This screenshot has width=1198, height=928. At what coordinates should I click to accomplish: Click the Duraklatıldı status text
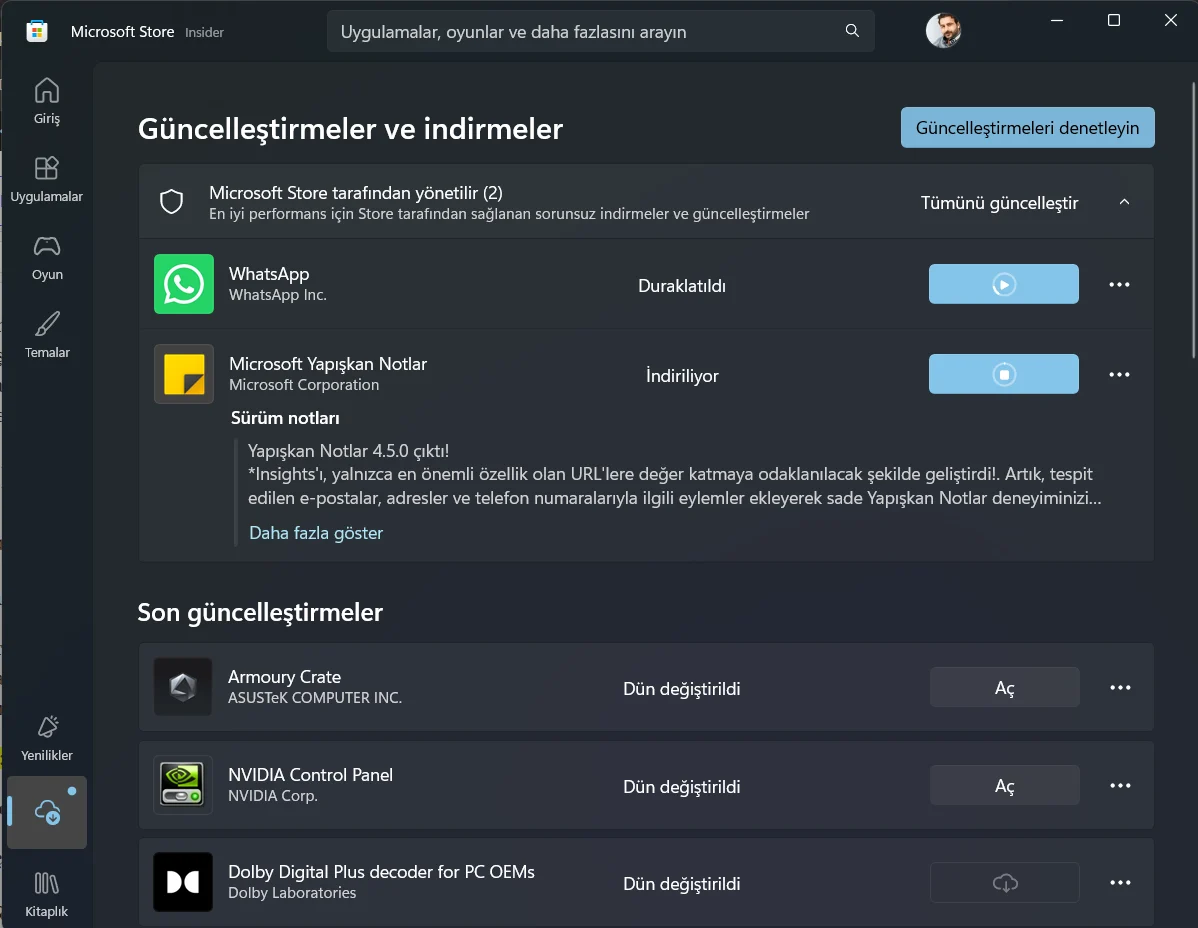pos(682,286)
